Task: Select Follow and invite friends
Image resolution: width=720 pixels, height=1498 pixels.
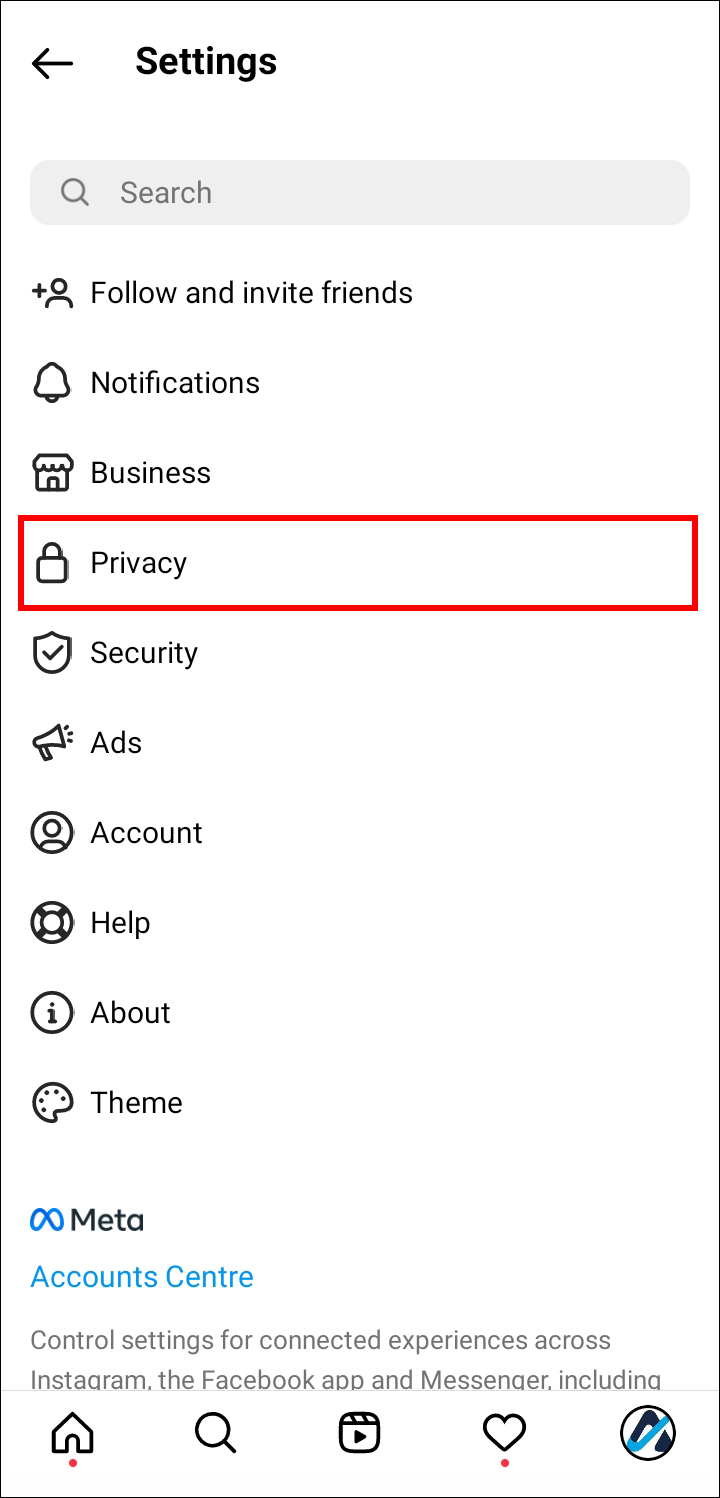Action: point(251,293)
